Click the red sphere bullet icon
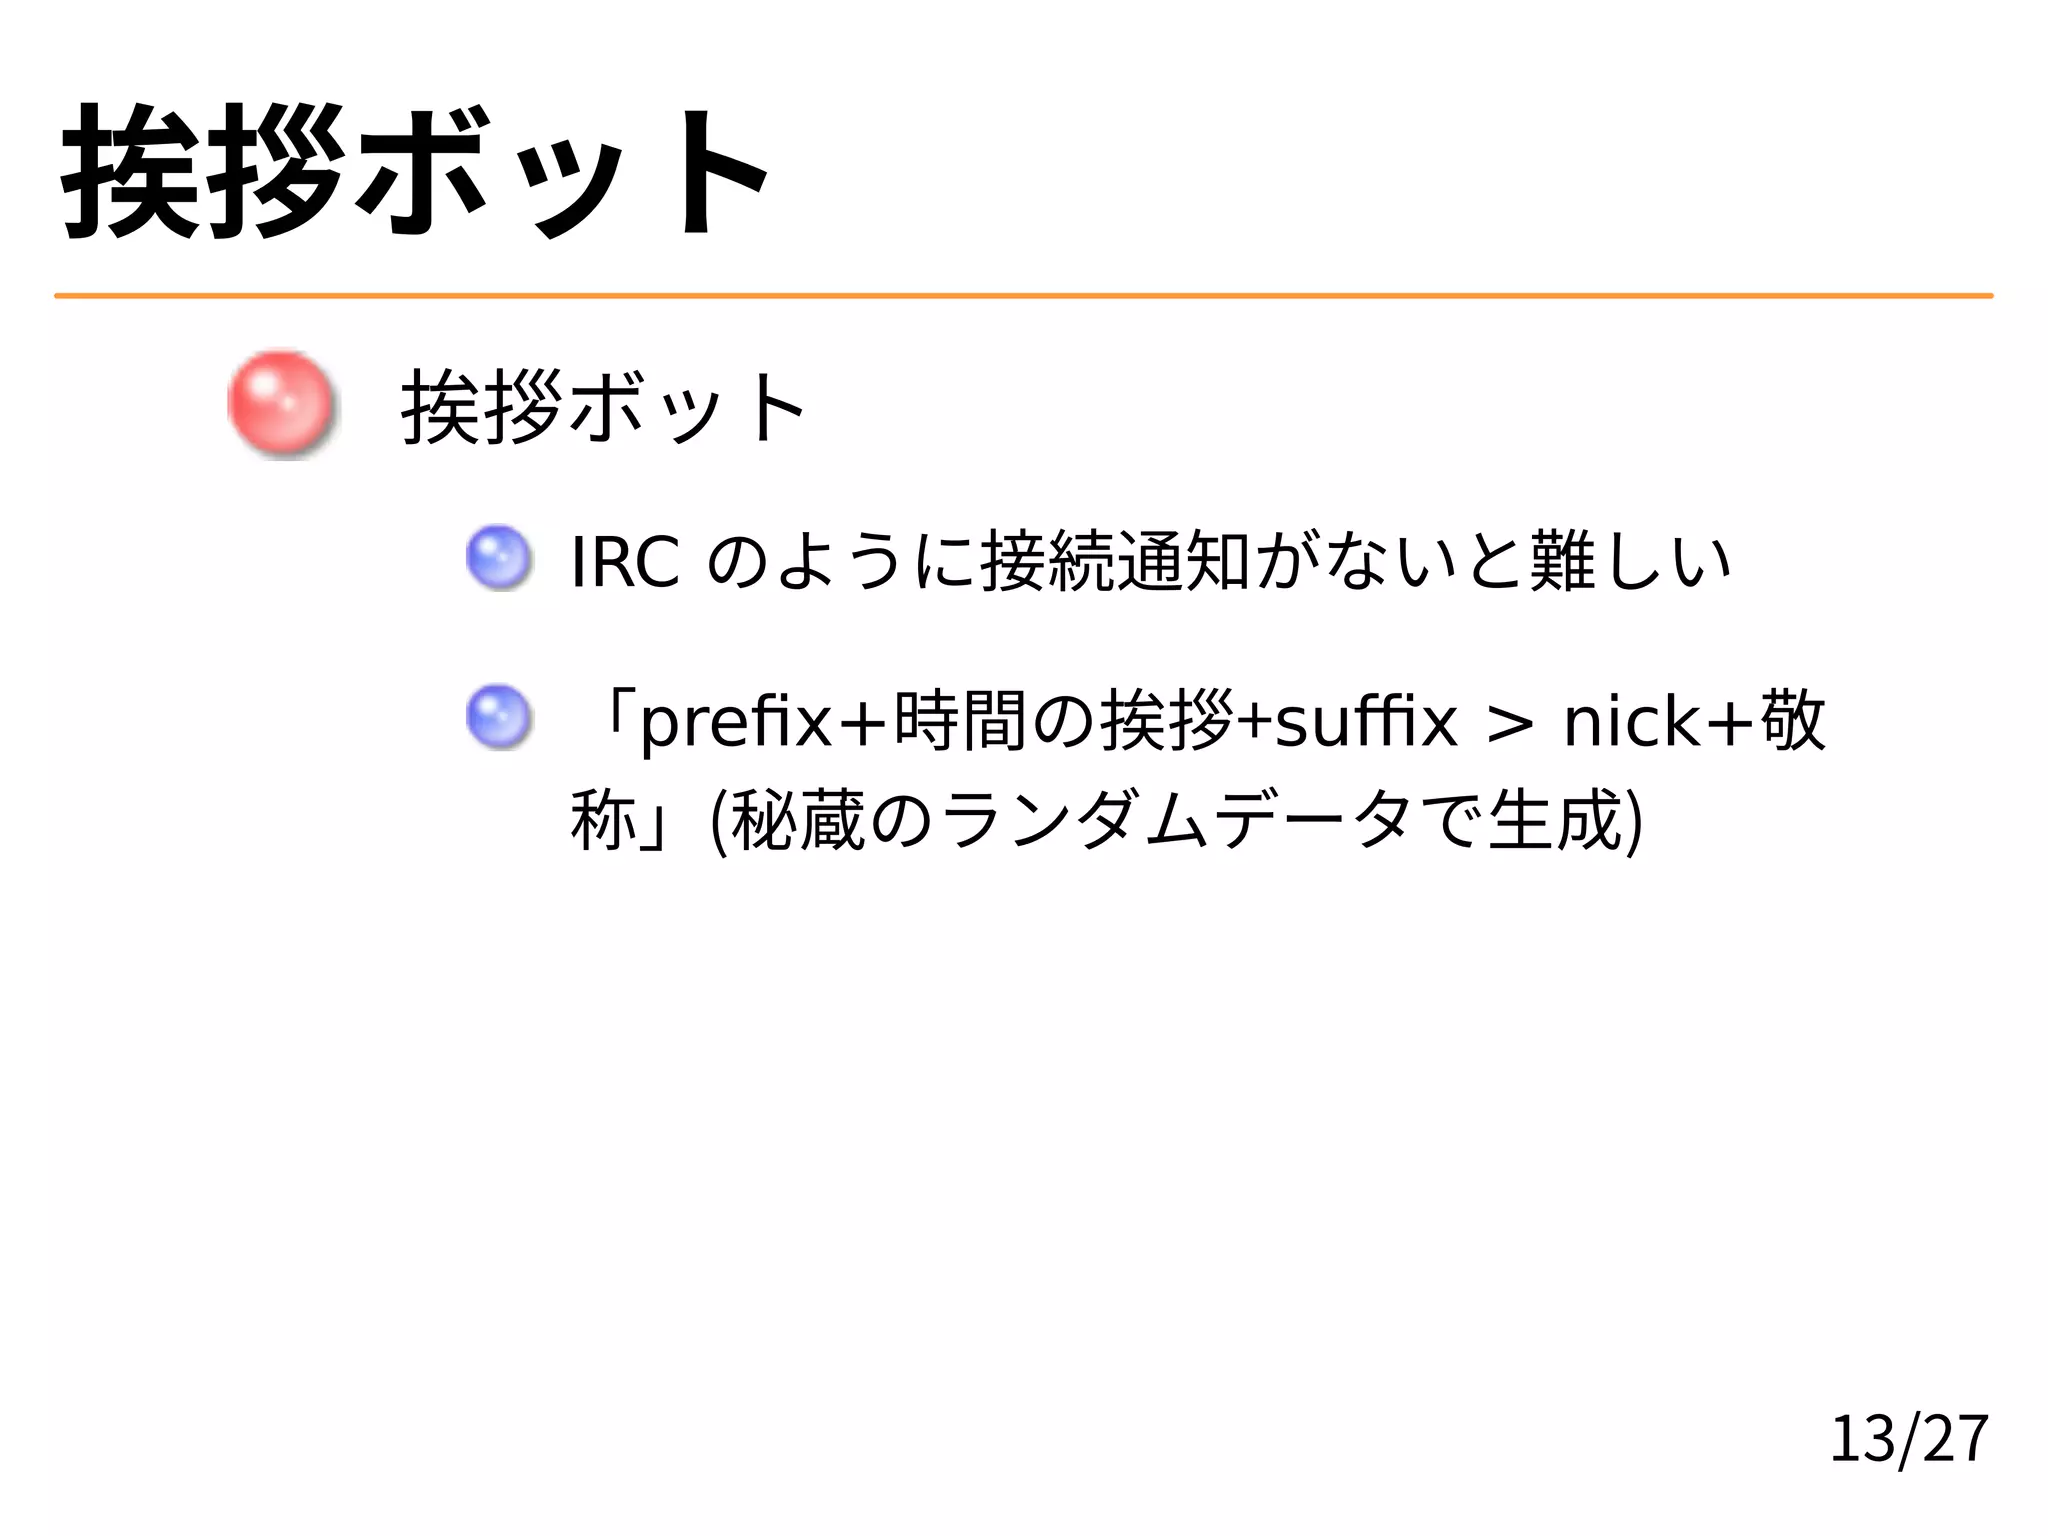 point(281,404)
